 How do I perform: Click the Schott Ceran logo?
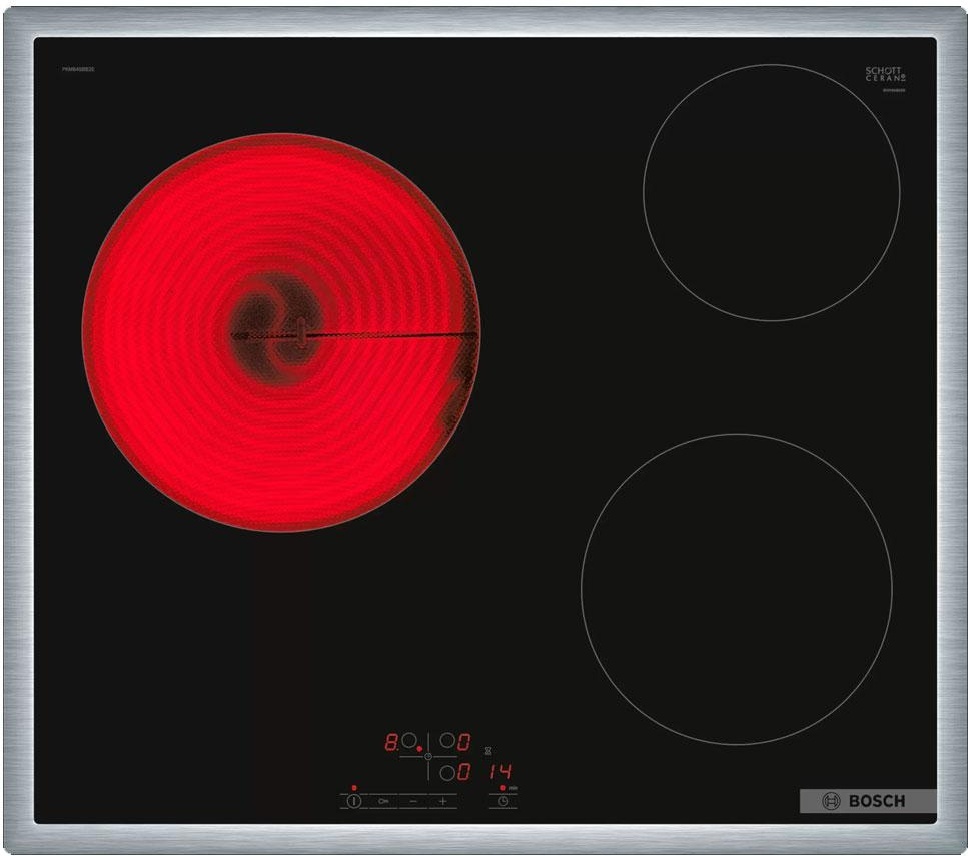885,75
